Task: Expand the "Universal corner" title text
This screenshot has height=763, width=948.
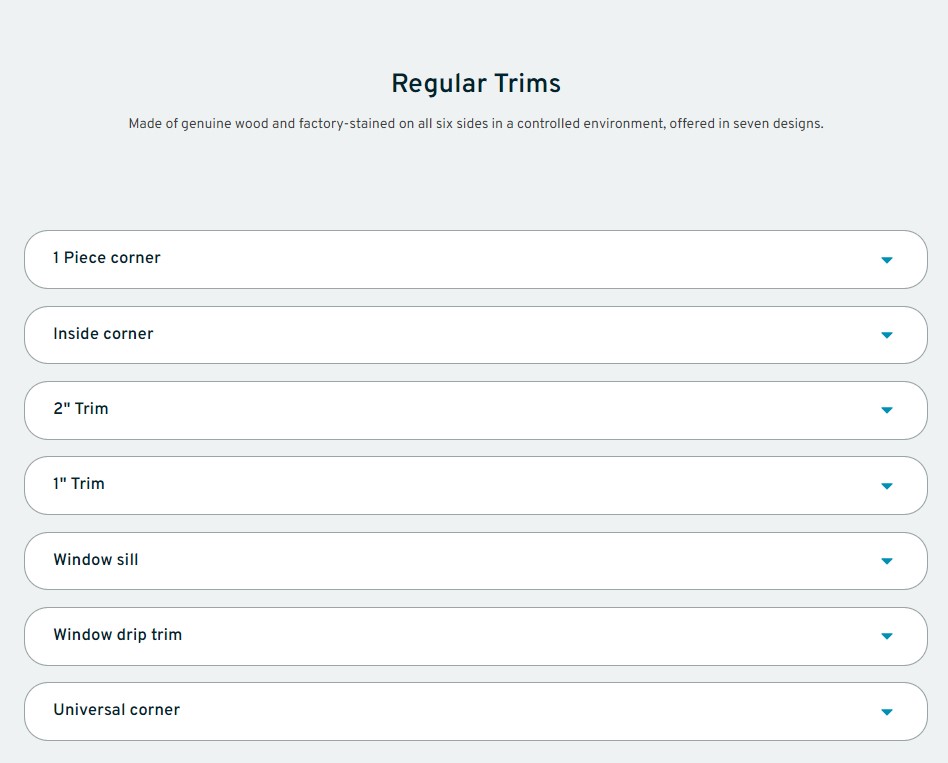Action: pos(117,710)
